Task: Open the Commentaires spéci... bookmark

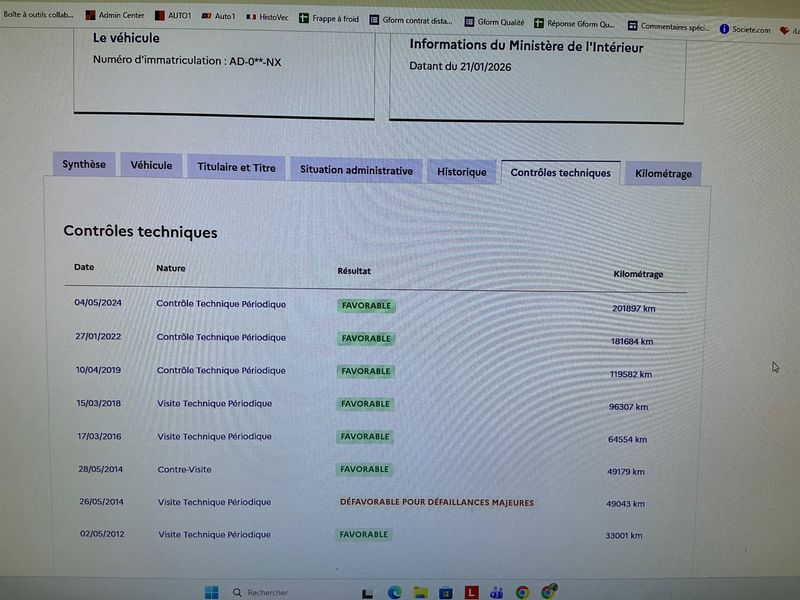Action: pos(669,26)
